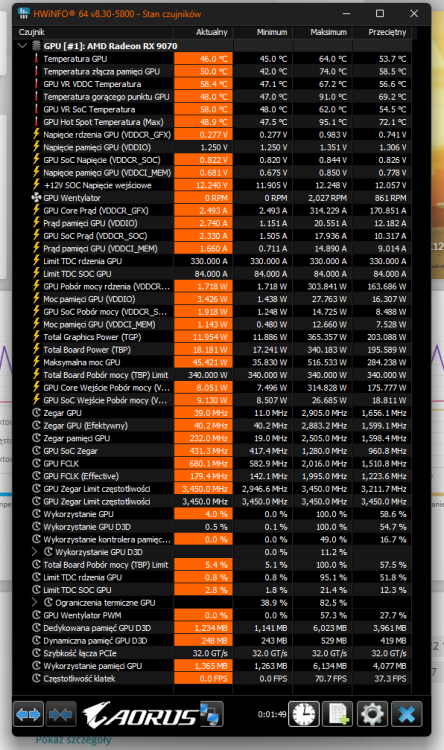
Task: Click the icon beside Częstotliwość klatek
Action: [x=36, y=678]
